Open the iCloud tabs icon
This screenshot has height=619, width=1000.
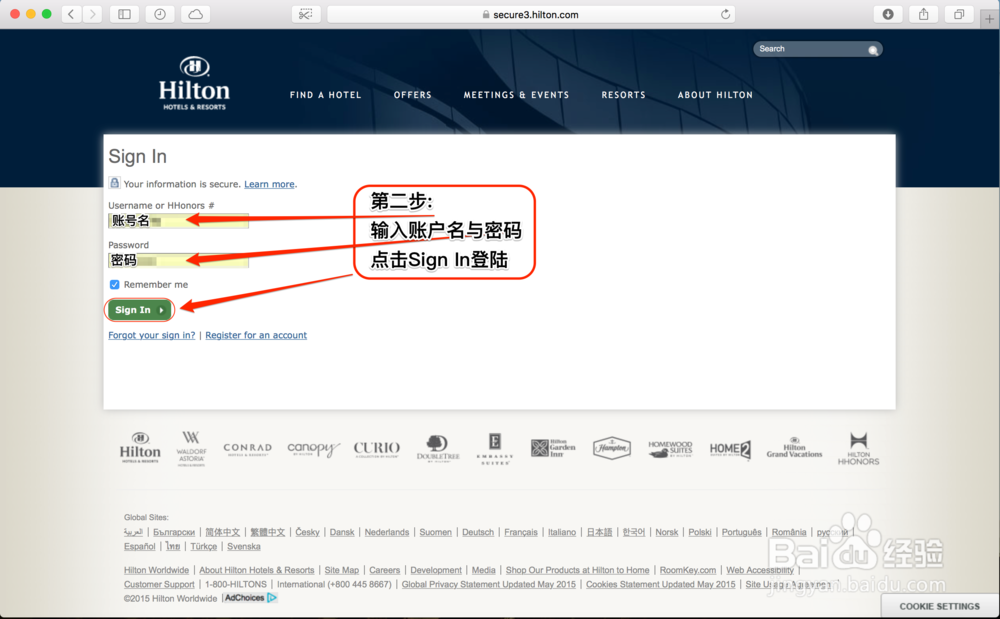pos(196,14)
